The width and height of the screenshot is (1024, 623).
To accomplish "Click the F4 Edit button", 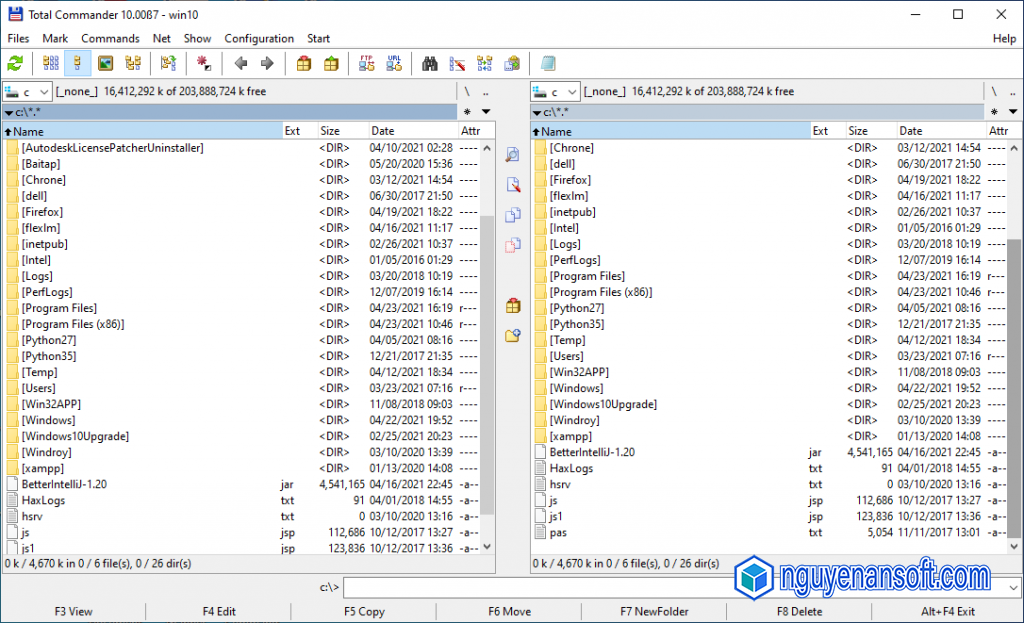I will coord(219,612).
